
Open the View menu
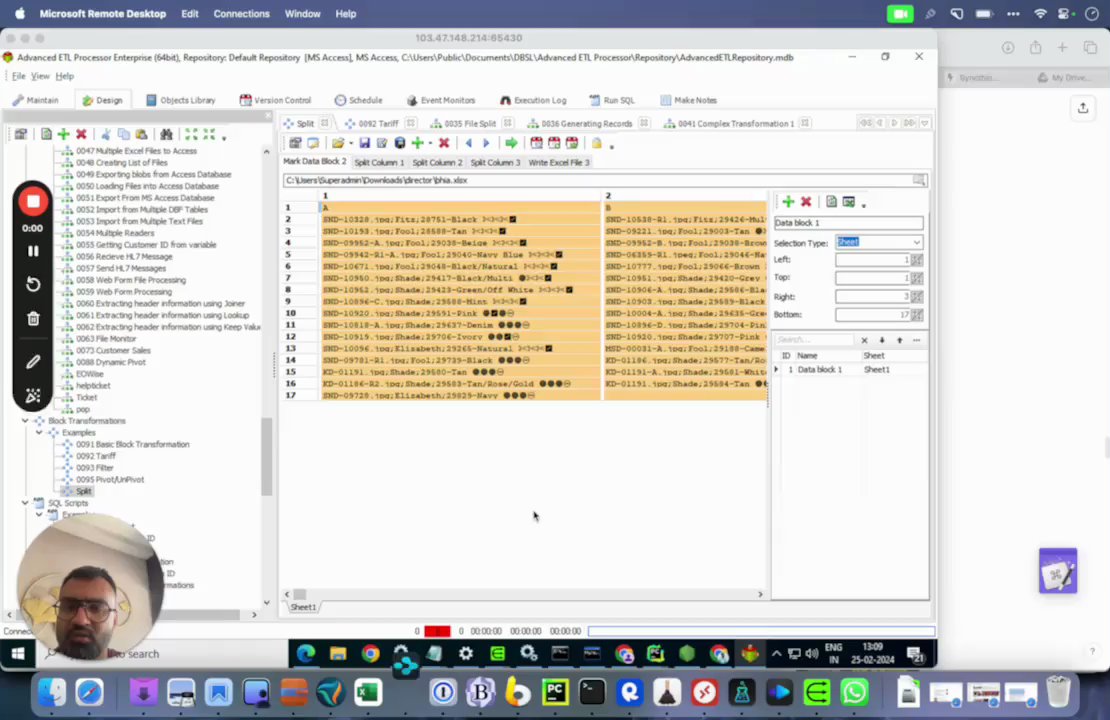[40, 76]
